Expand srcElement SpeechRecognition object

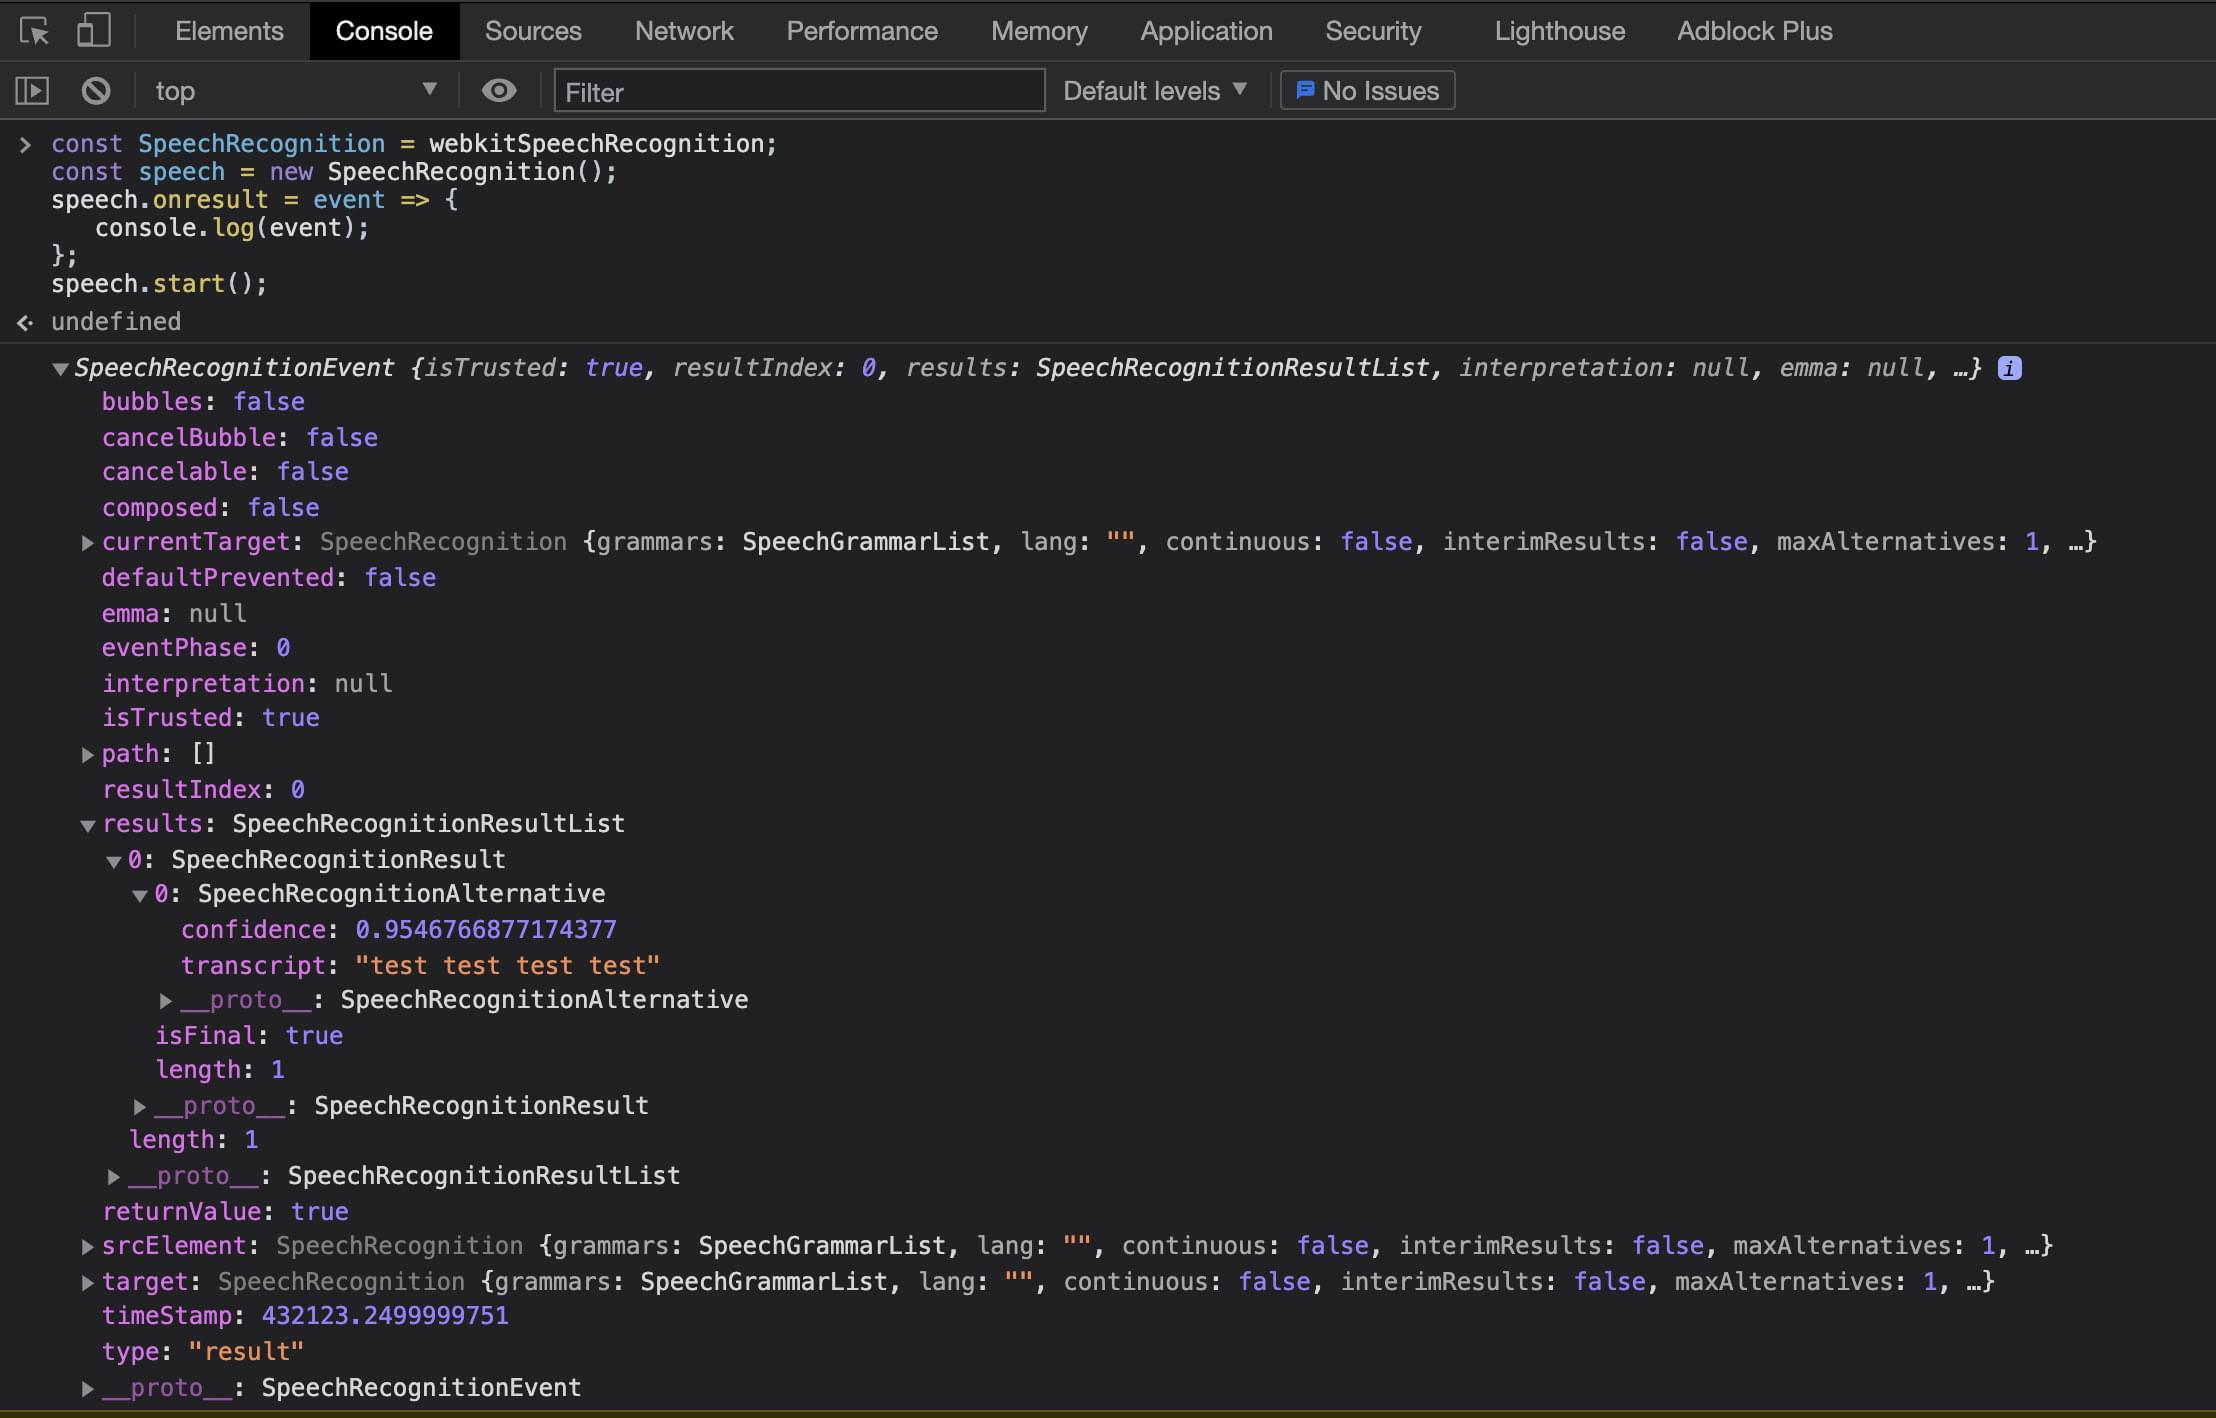click(x=87, y=1246)
